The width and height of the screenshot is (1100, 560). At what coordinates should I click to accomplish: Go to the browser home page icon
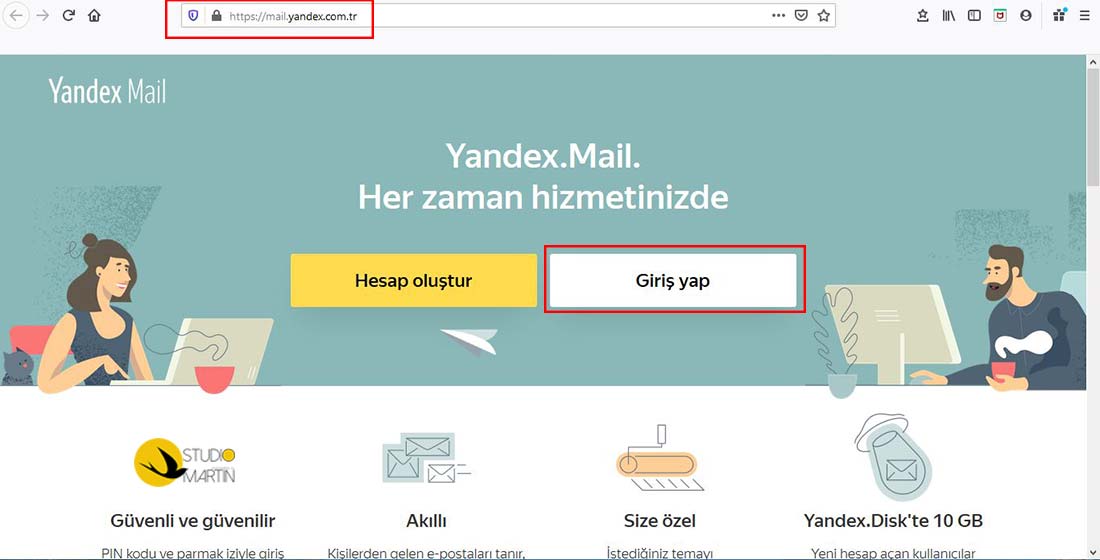[94, 16]
